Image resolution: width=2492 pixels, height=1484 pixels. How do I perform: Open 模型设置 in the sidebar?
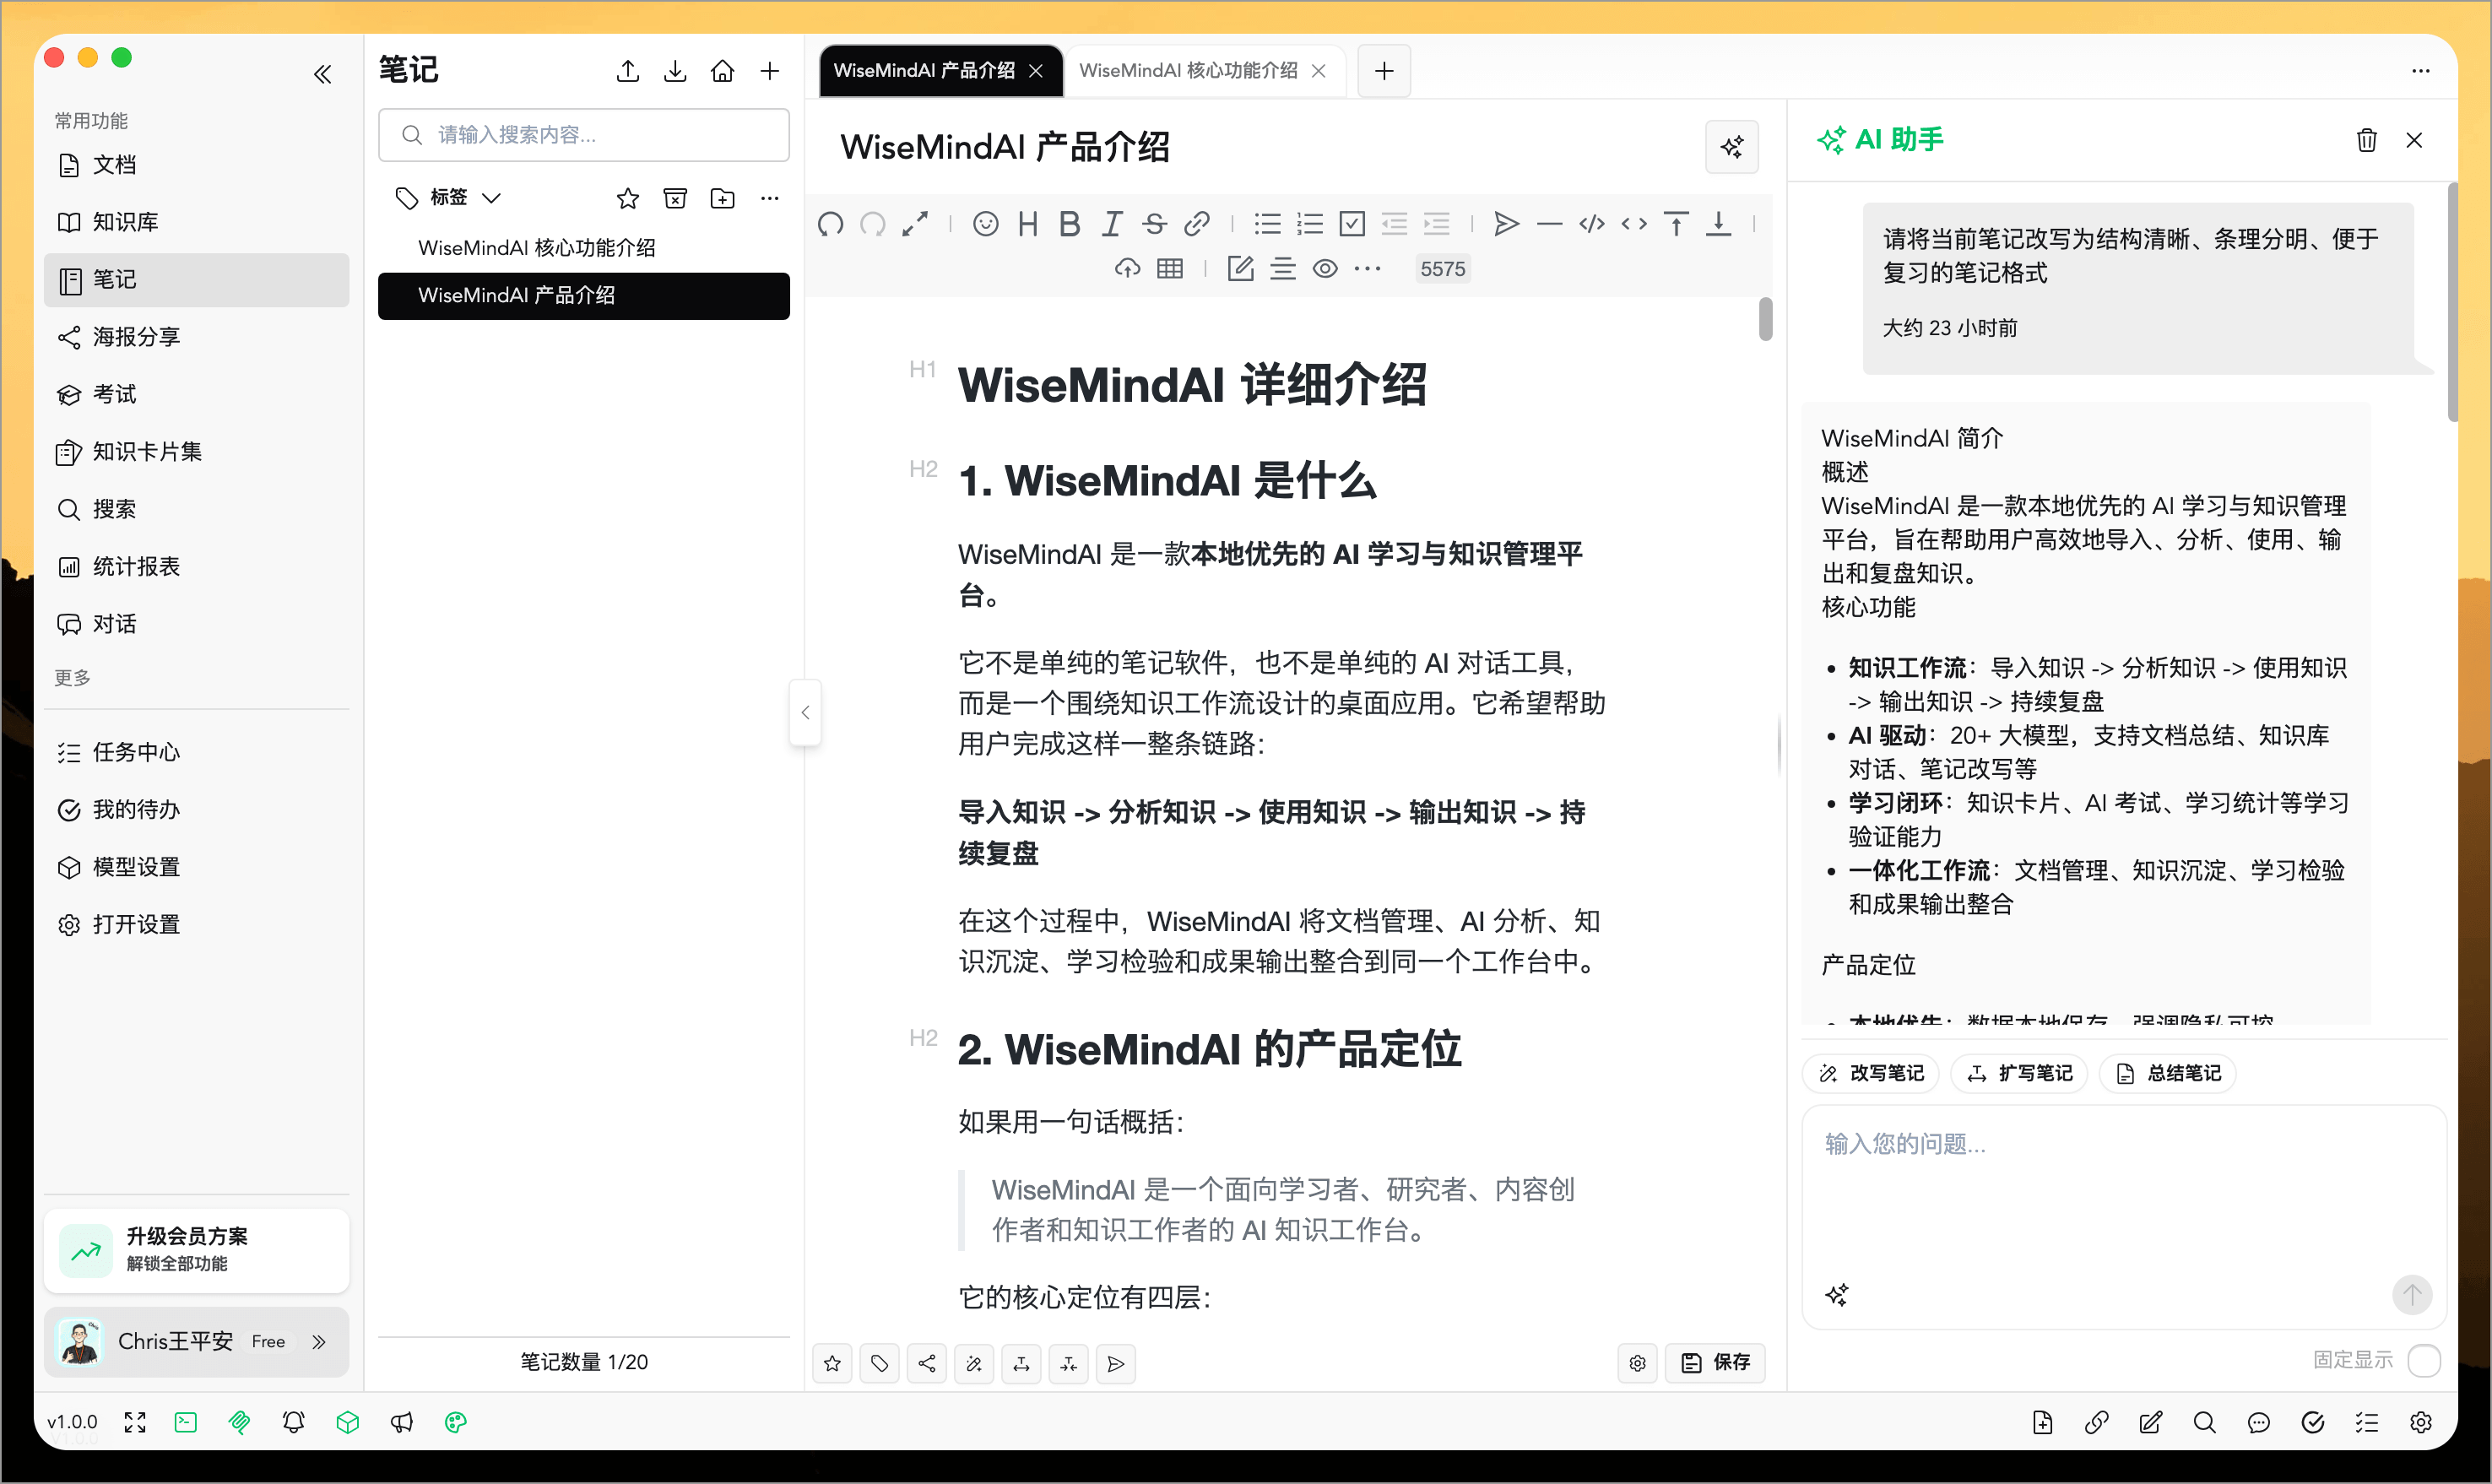(x=136, y=866)
